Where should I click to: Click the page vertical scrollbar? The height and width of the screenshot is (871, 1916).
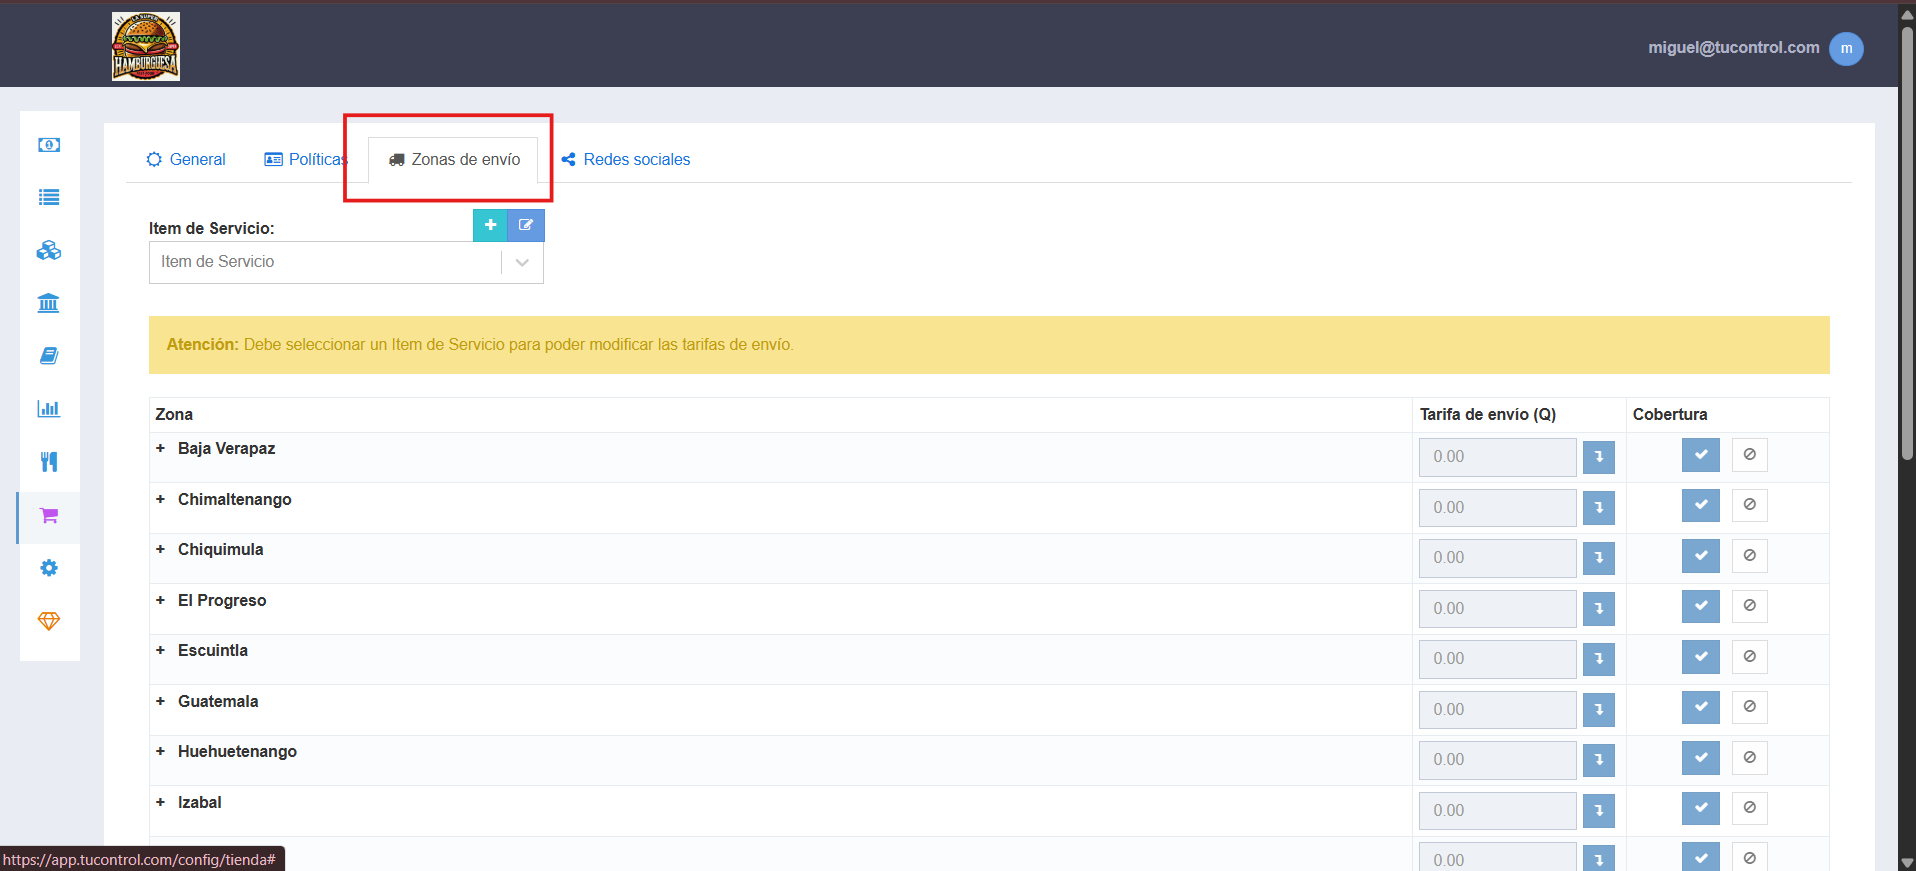tap(1907, 240)
